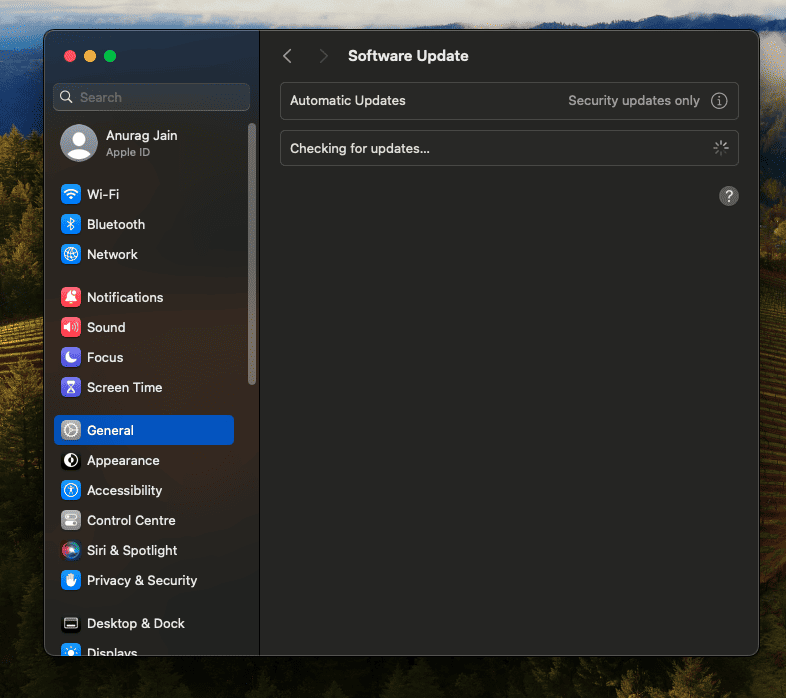Open the Siri & Spotlight icon
Image resolution: width=786 pixels, height=698 pixels.
(x=71, y=551)
